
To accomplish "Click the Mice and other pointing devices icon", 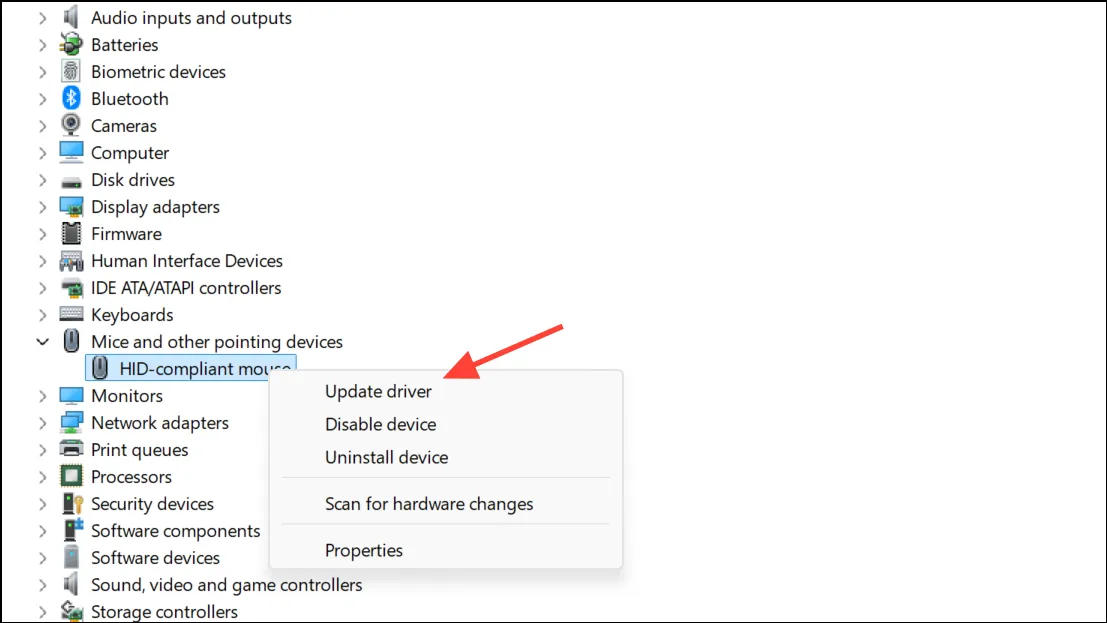I will pyautogui.click(x=71, y=341).
